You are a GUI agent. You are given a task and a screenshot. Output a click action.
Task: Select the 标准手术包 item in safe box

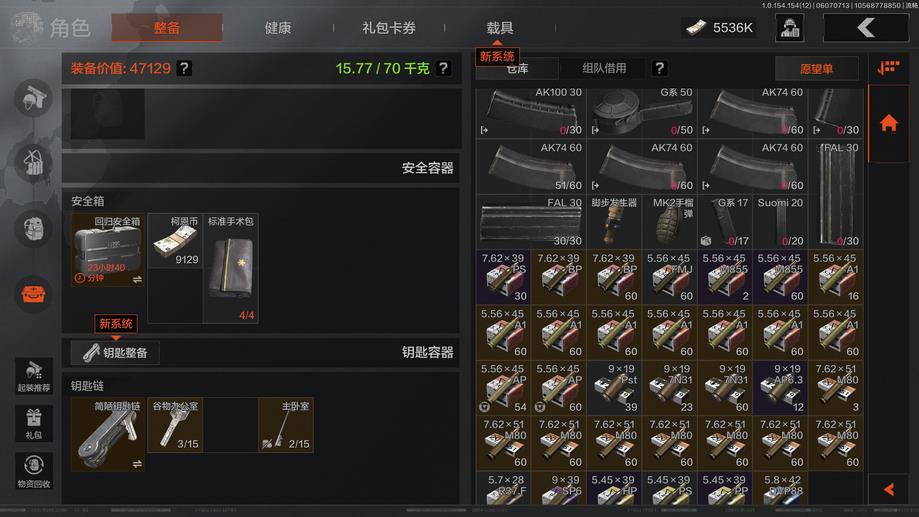(230, 268)
